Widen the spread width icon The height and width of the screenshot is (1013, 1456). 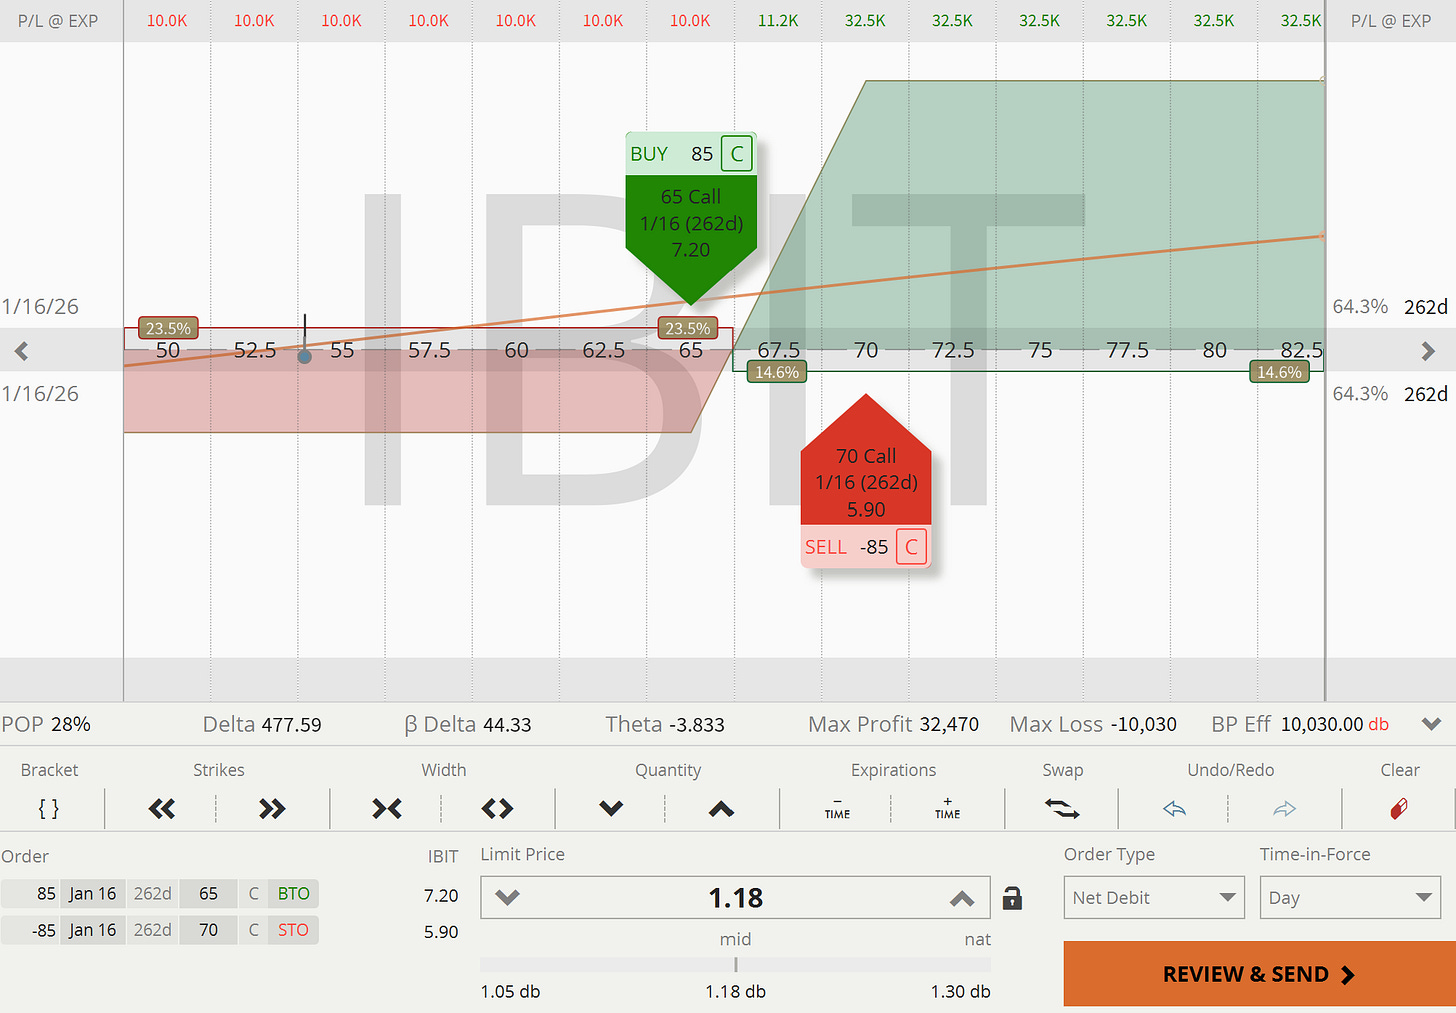pyautogui.click(x=497, y=808)
